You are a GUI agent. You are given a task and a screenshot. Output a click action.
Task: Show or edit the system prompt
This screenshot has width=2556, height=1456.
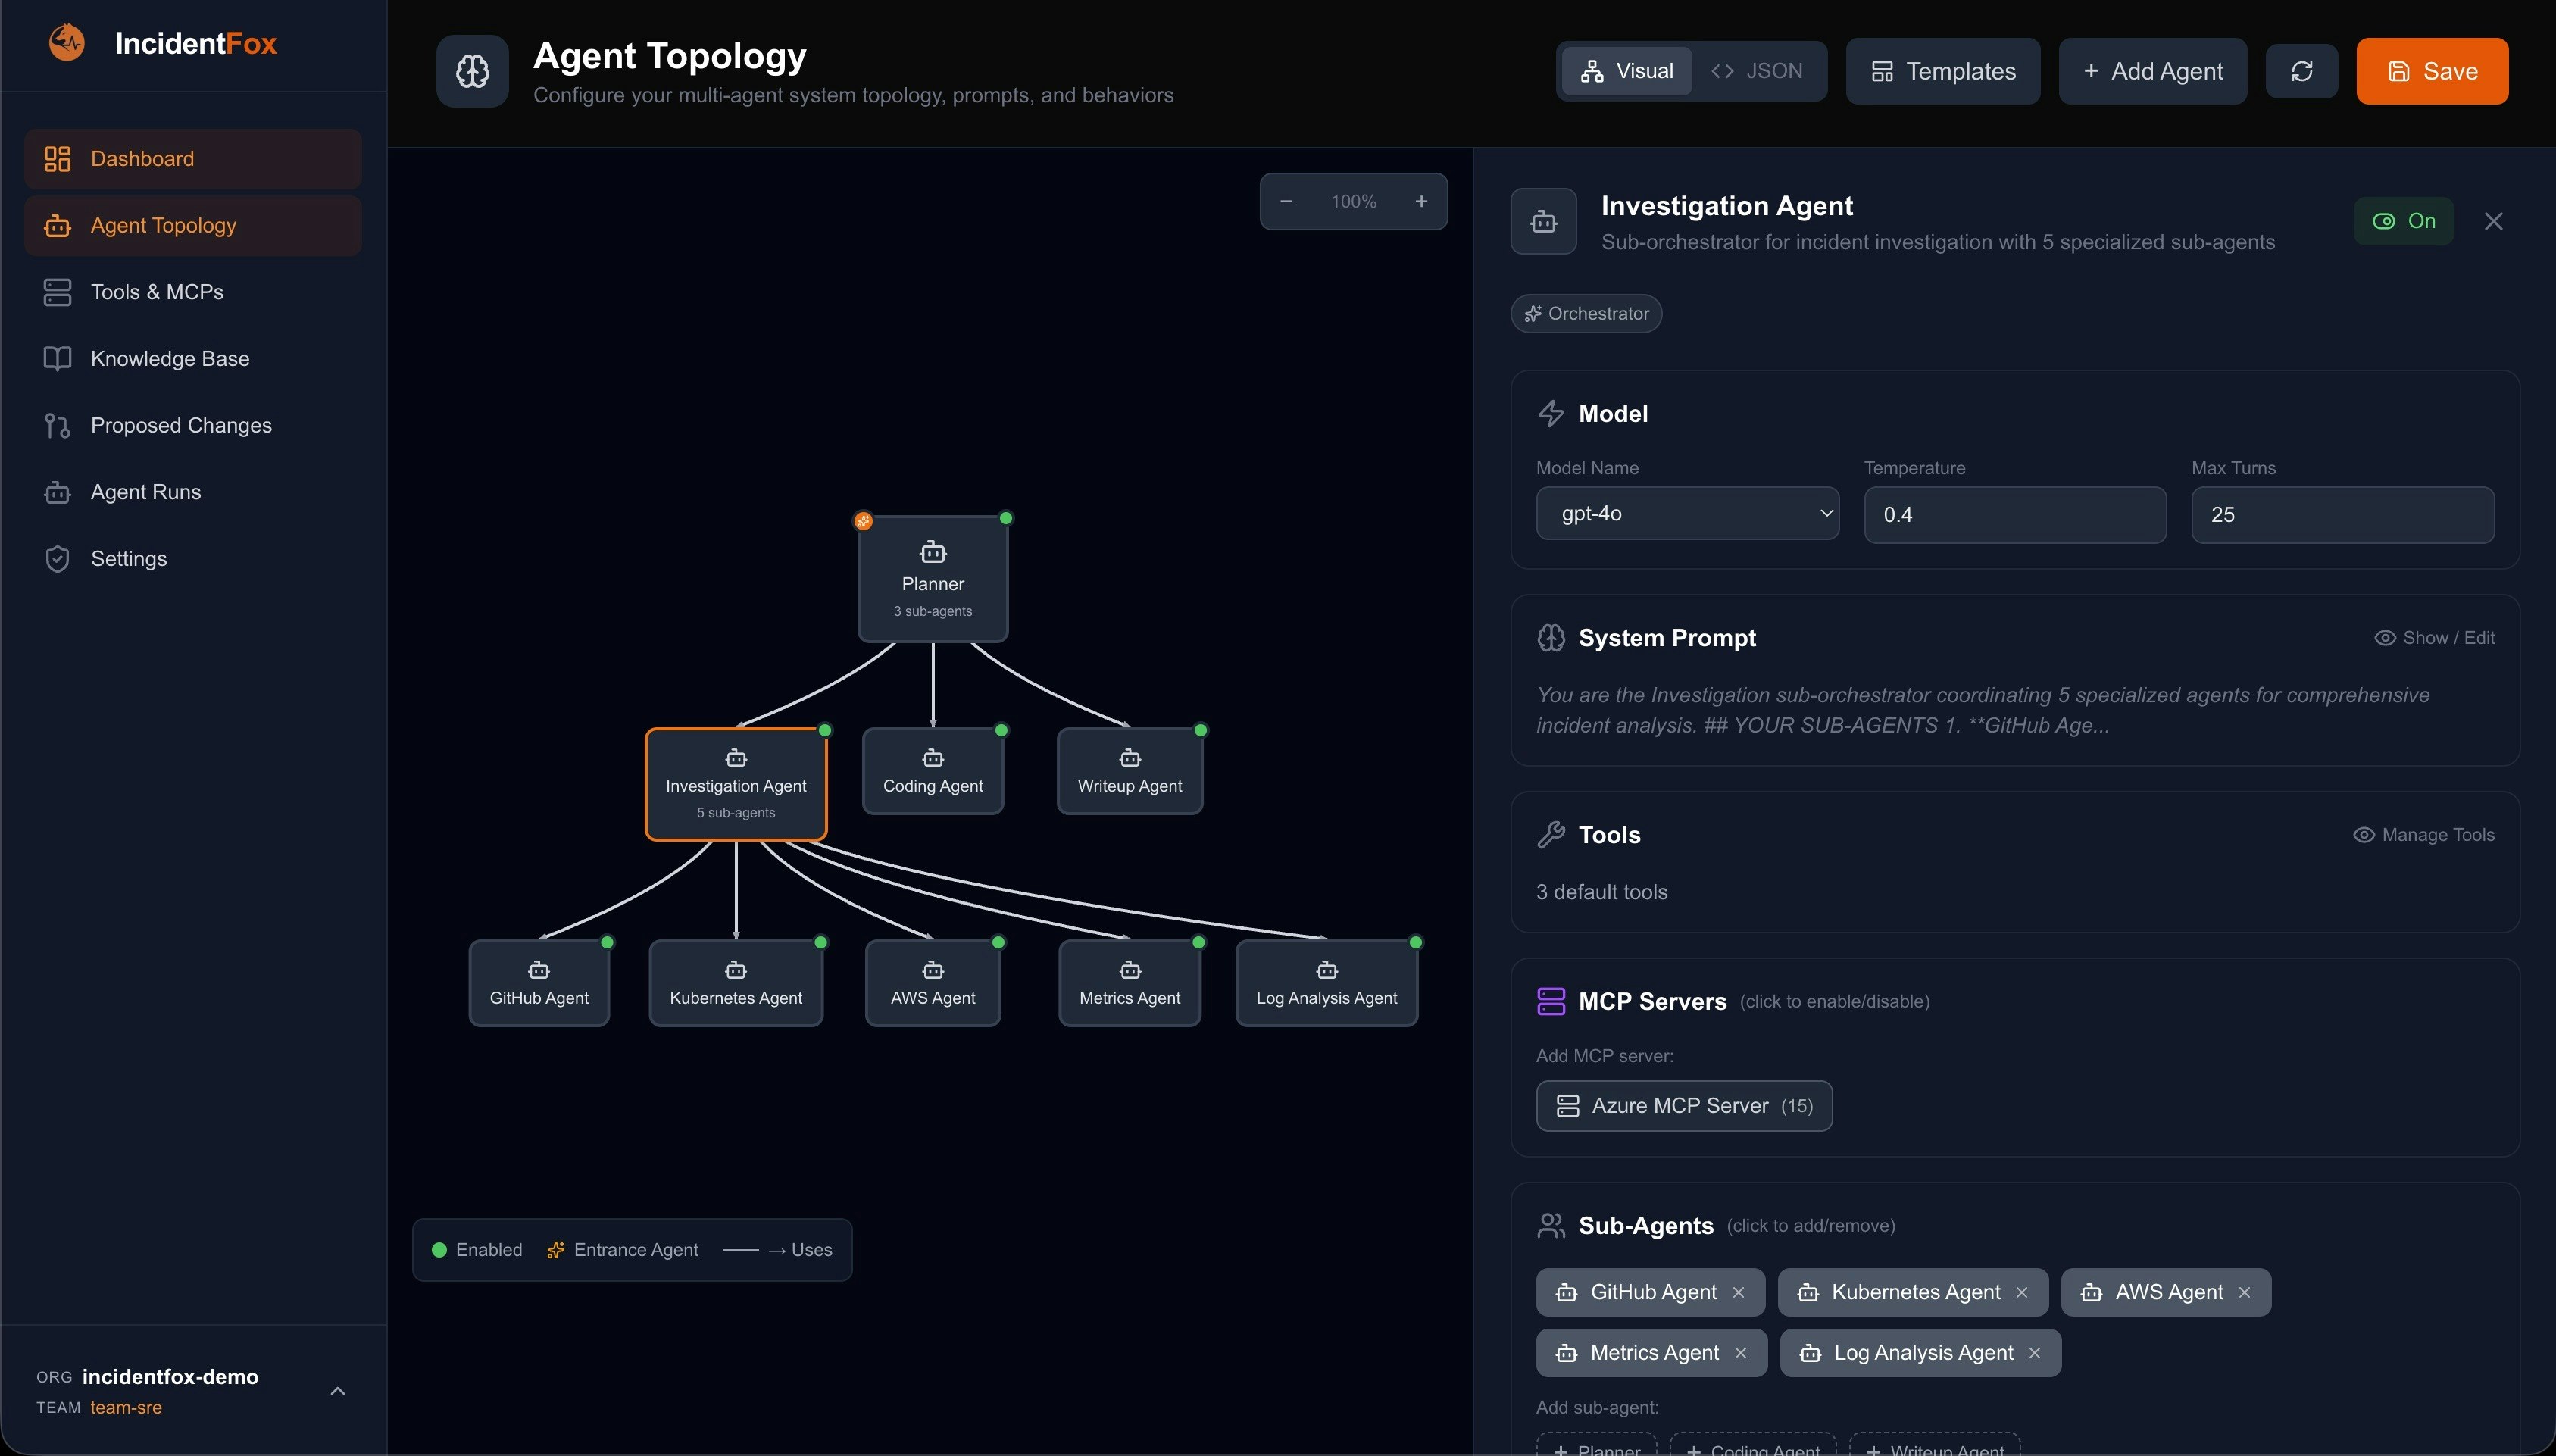pyautogui.click(x=2434, y=638)
